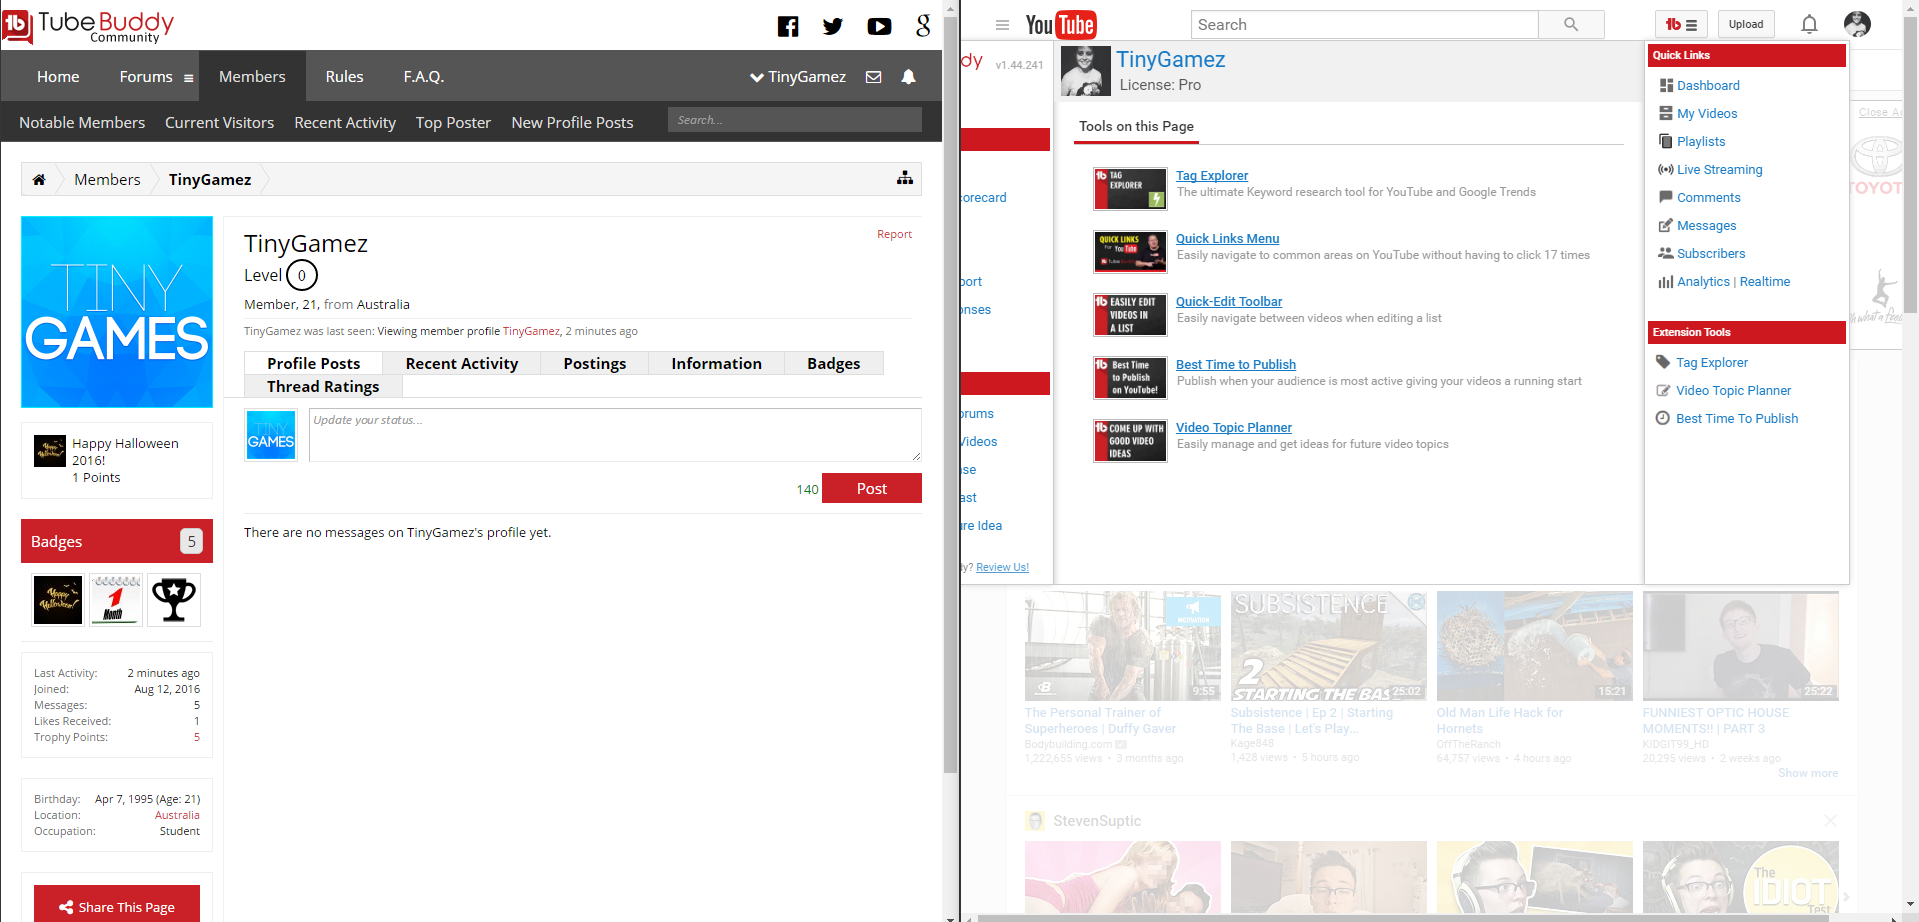Click the Australia location link

click(x=177, y=815)
